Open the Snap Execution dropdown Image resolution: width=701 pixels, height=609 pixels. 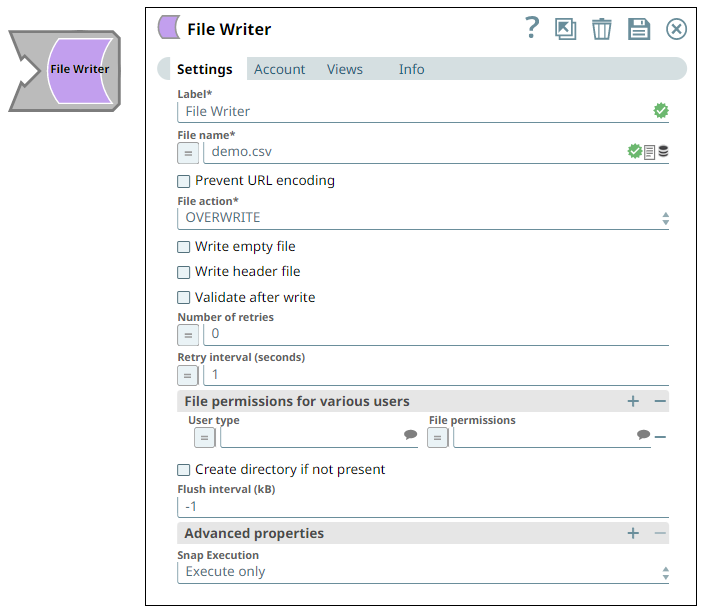(422, 572)
